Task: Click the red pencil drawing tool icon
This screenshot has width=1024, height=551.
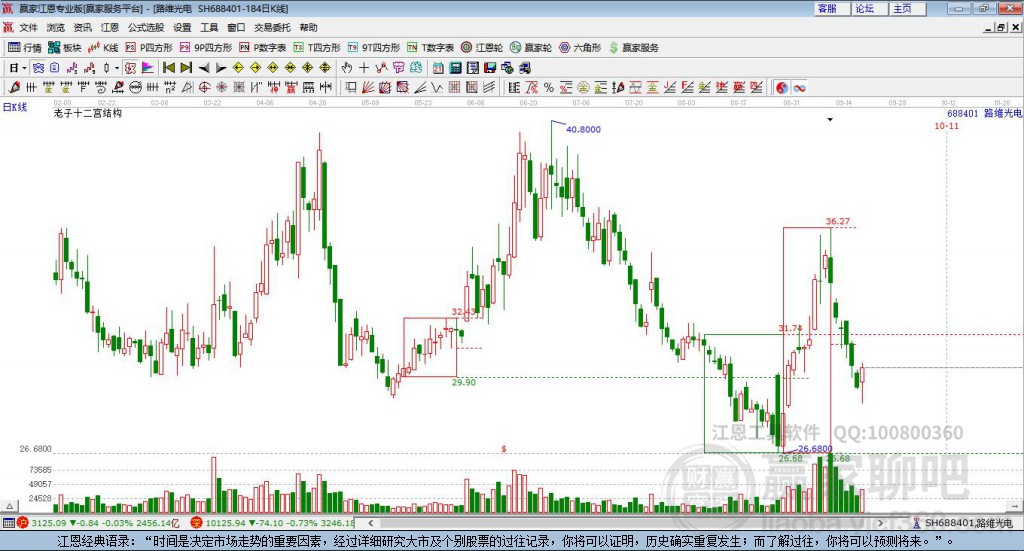Action: coord(14,87)
